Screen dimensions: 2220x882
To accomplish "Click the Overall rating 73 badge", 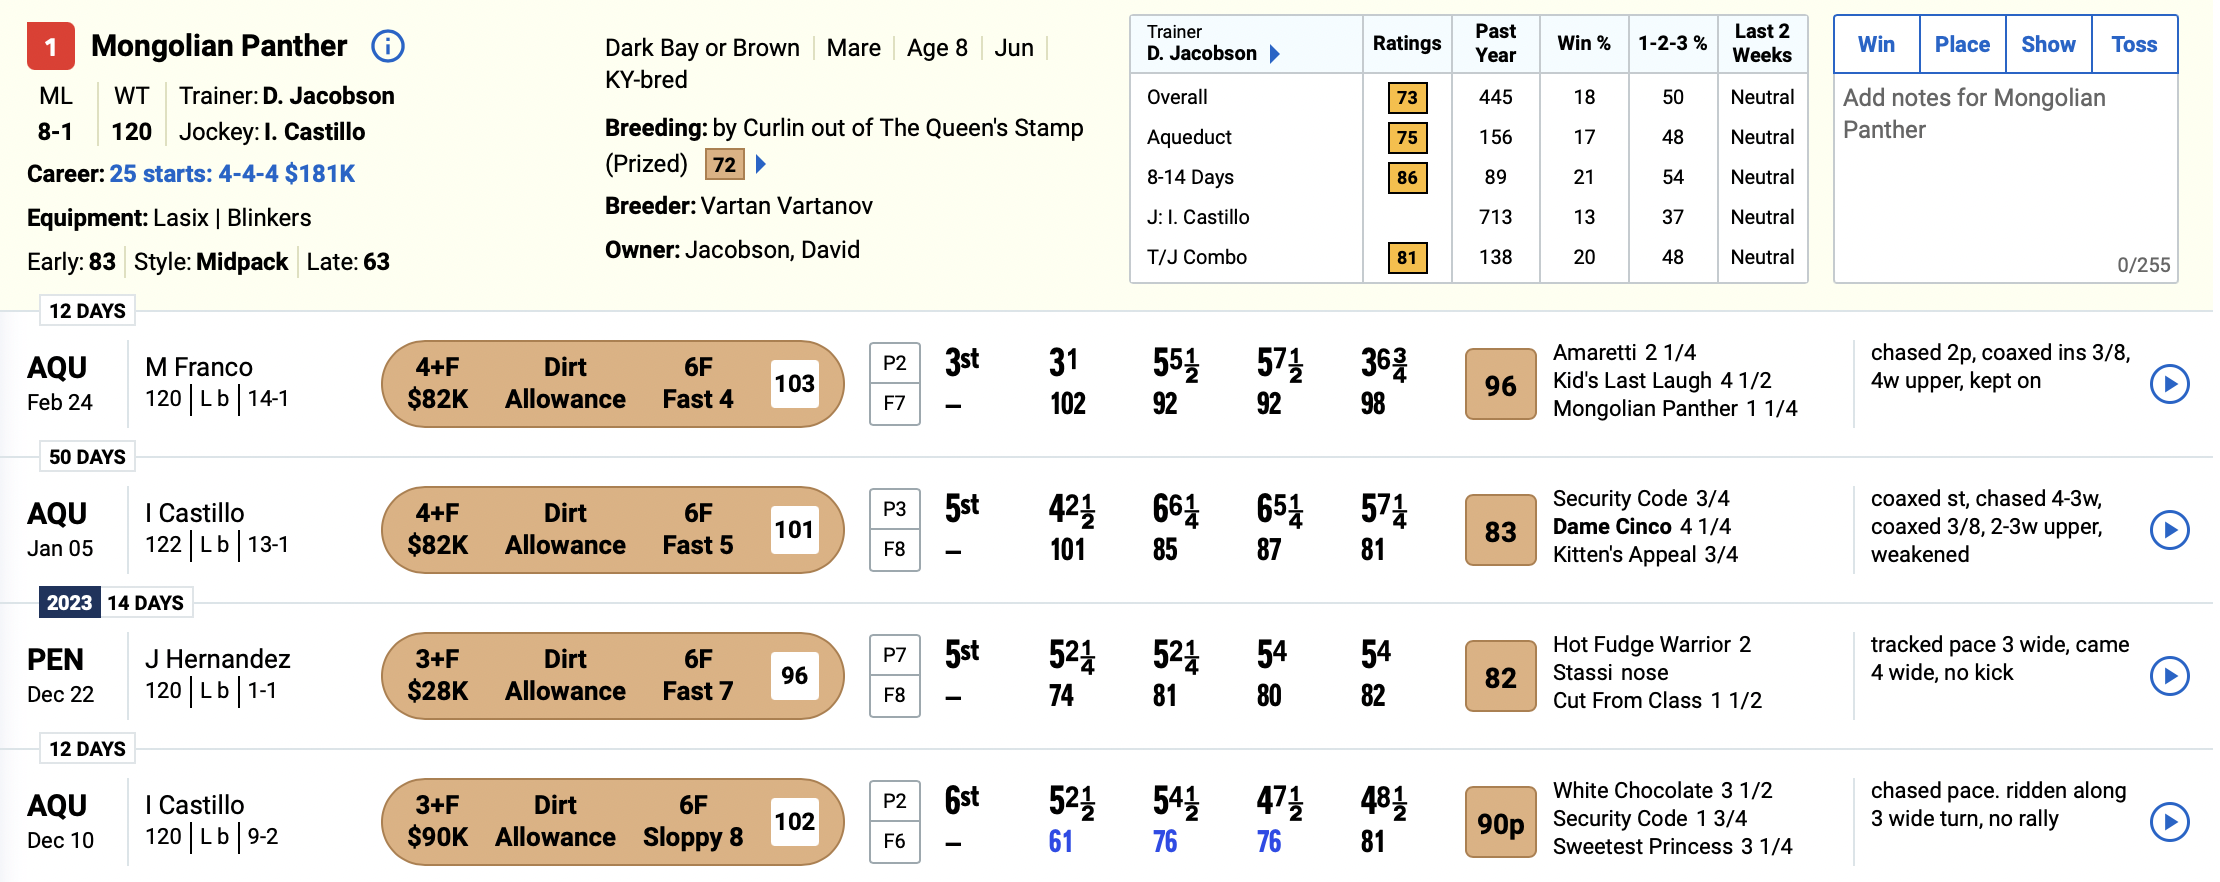I will (x=1407, y=98).
